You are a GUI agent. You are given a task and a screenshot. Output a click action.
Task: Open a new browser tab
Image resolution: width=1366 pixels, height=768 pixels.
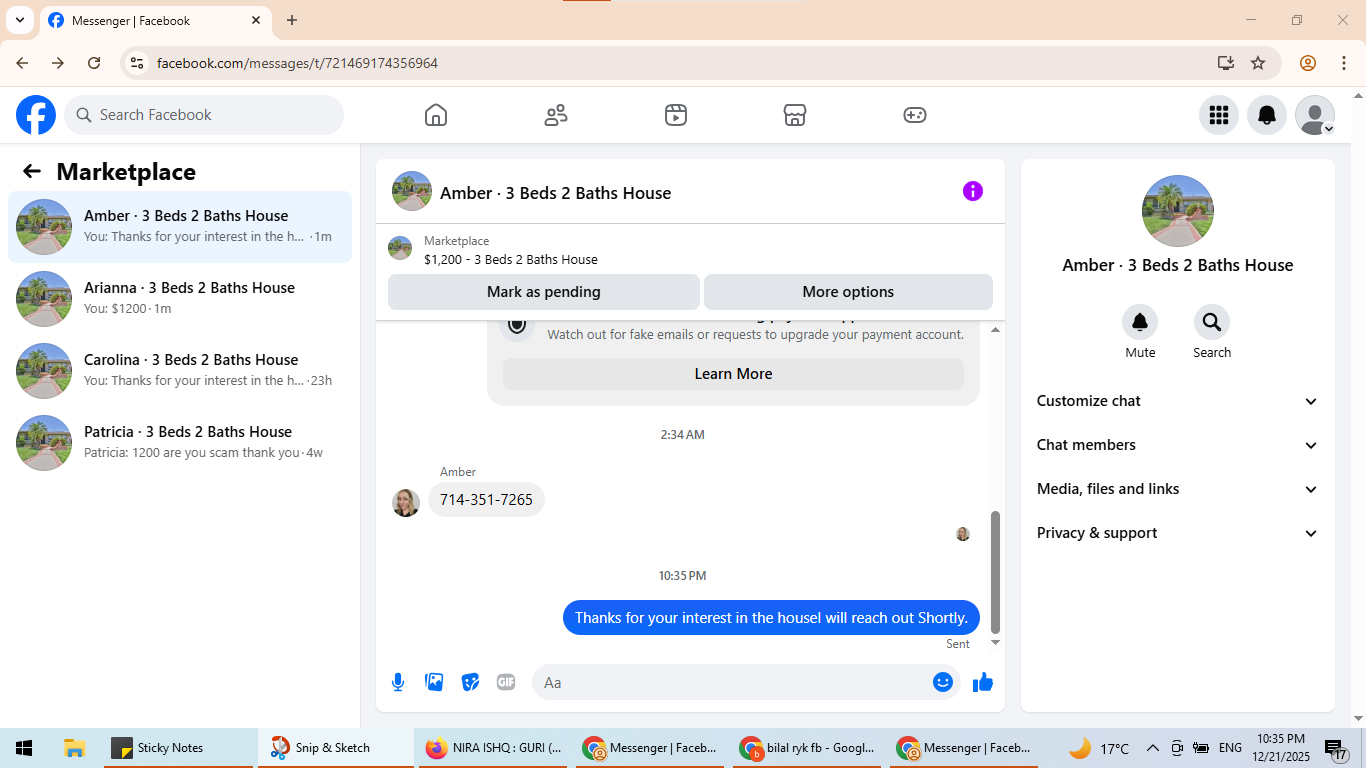292,20
